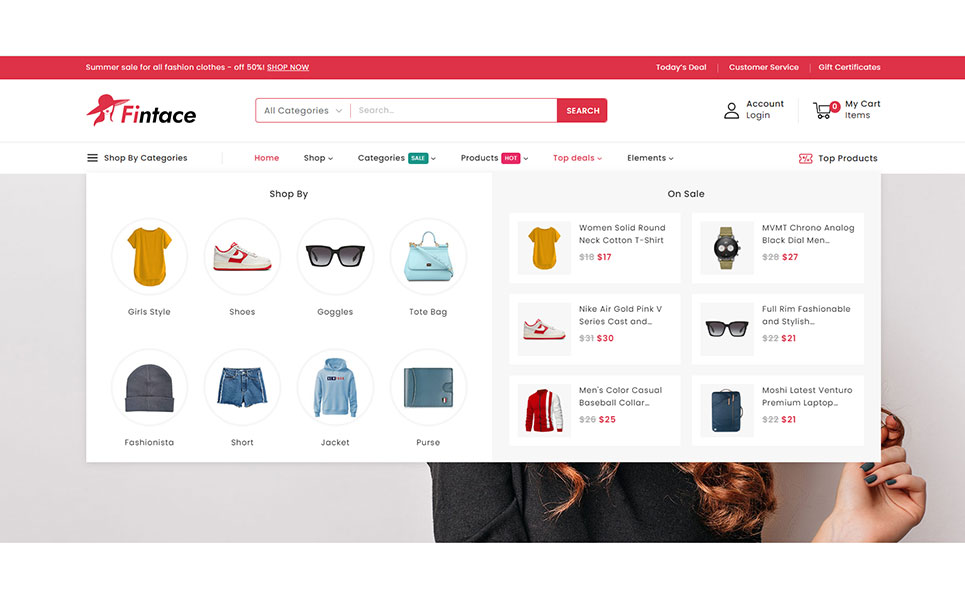Screen dimensions: 965x600
Task: Select the Fashionista beanie category icon
Action: (150, 387)
